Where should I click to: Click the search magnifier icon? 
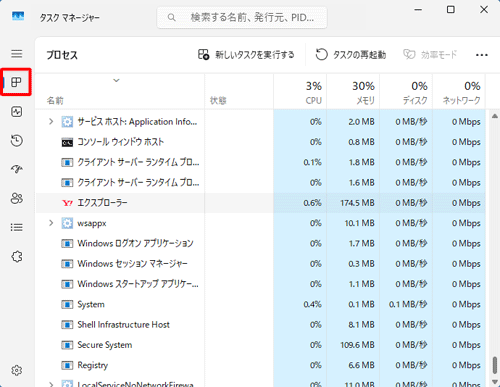[x=171, y=17]
